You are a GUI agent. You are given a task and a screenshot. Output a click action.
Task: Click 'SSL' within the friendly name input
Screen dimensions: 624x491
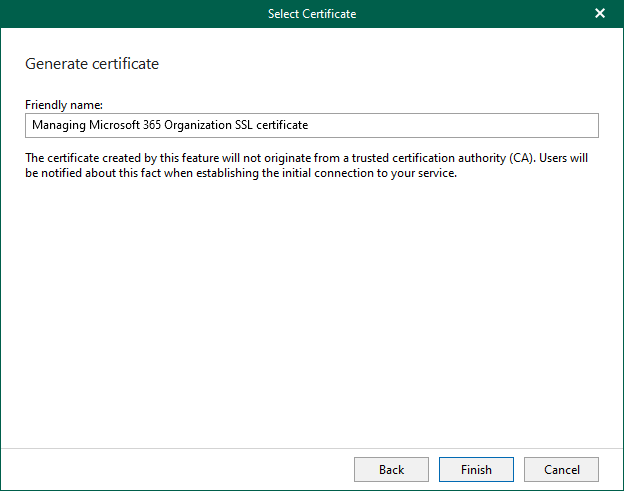click(x=245, y=125)
